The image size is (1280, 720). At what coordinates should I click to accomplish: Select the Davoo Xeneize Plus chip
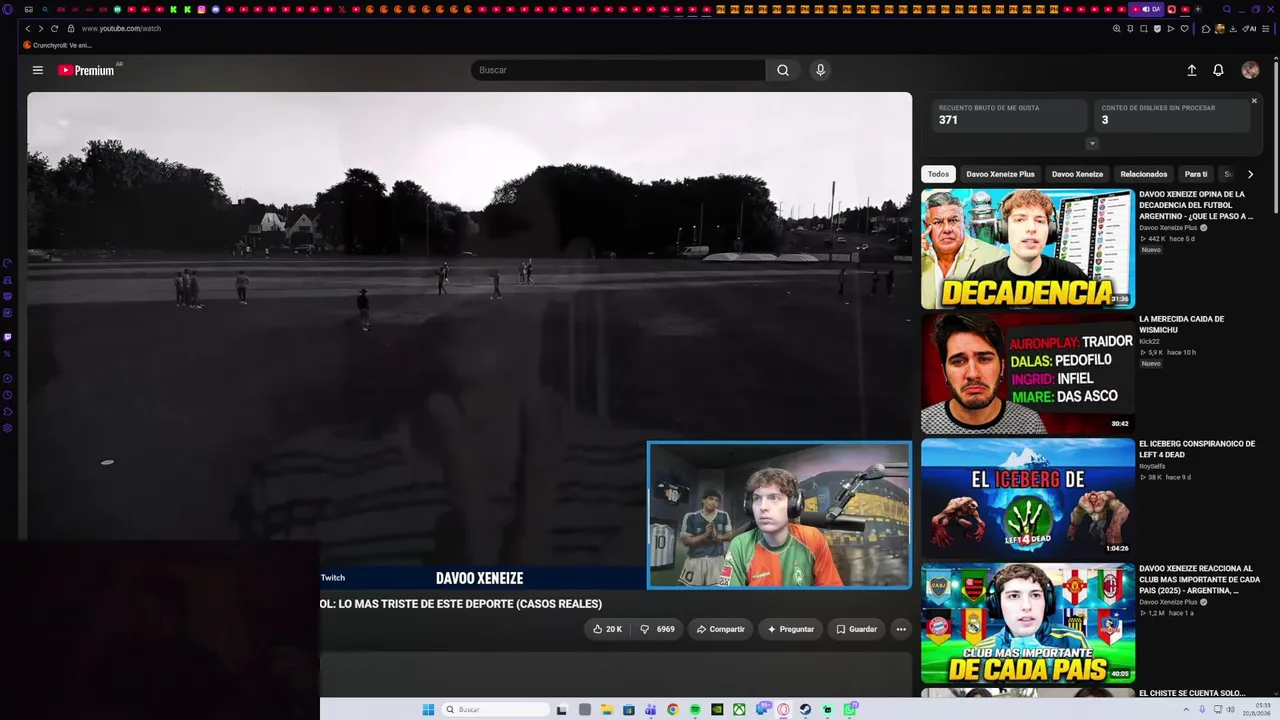pyautogui.click(x=1000, y=174)
